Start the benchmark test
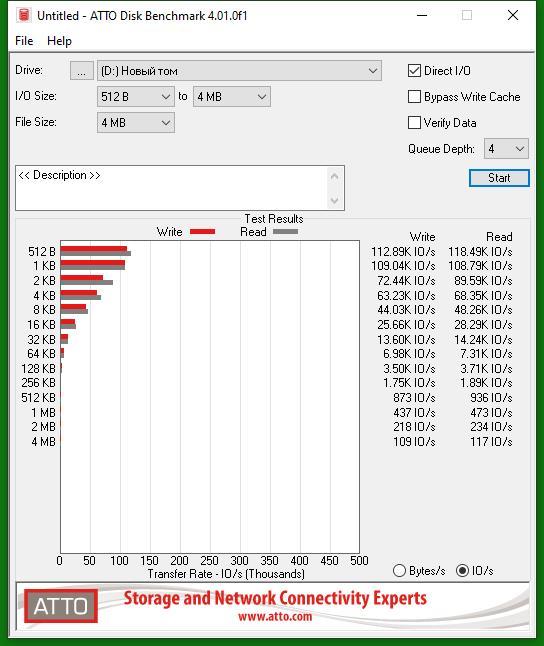Image resolution: width=544 pixels, height=646 pixels. click(499, 178)
